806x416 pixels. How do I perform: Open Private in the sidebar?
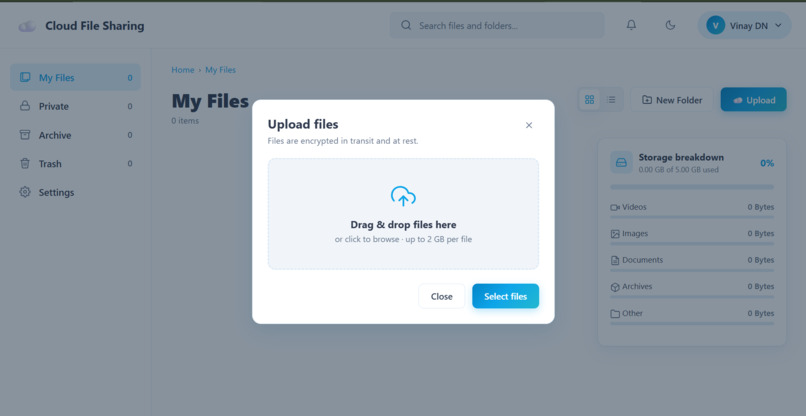(75, 106)
